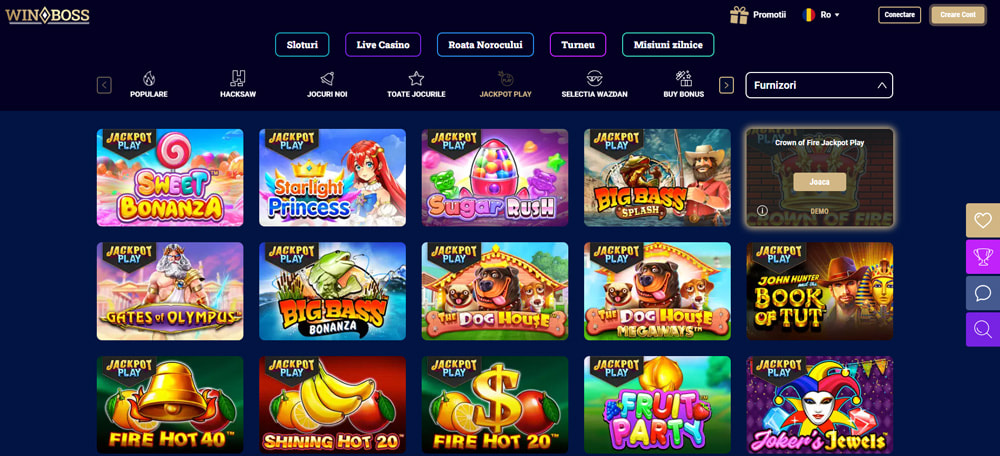Open Promotii gift box icon
Image resolution: width=1000 pixels, height=456 pixels.
[x=739, y=15]
